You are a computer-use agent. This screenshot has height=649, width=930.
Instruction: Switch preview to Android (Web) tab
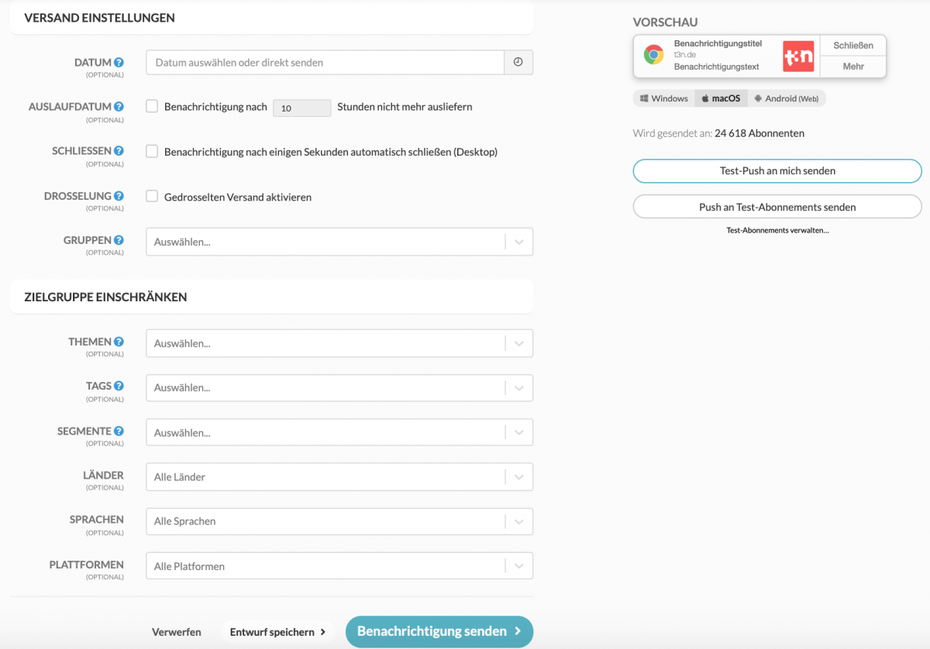pyautogui.click(x=787, y=99)
